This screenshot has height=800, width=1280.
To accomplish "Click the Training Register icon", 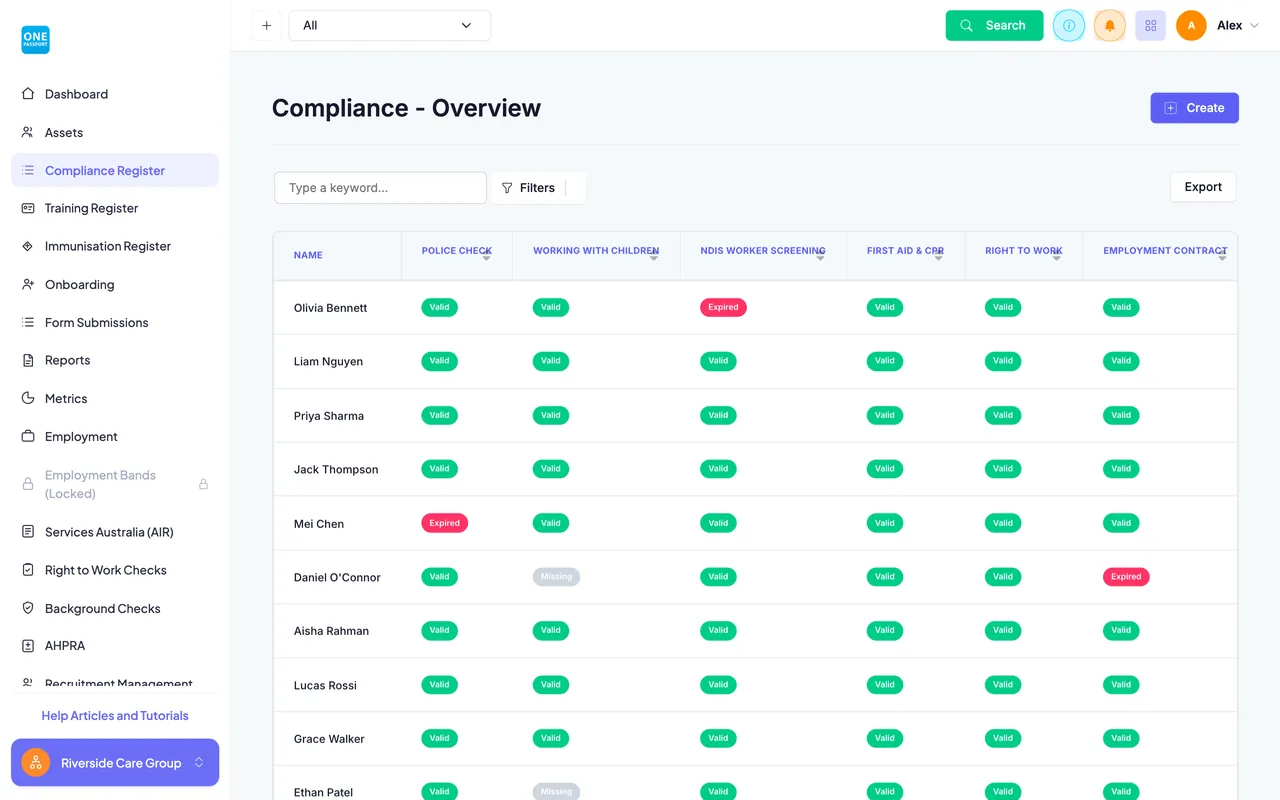I will coord(28,208).
